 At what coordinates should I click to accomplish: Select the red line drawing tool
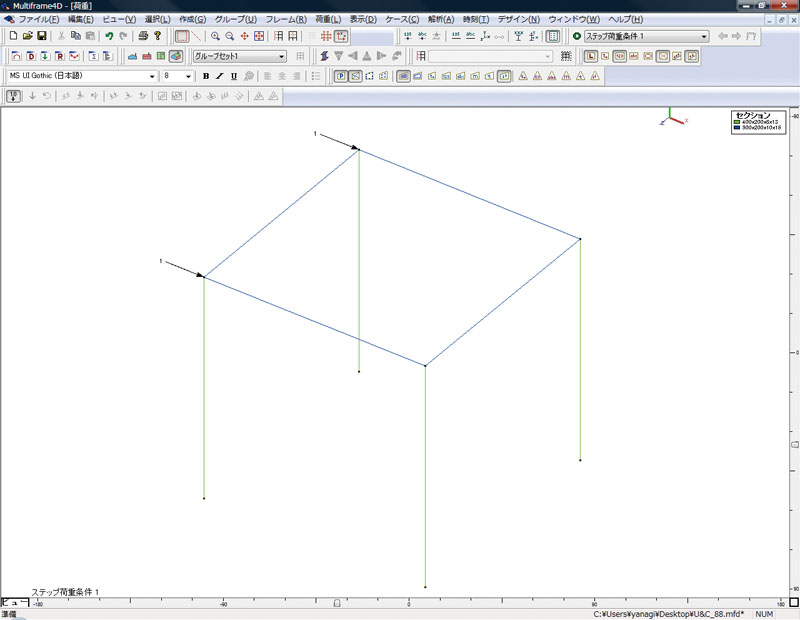[x=196, y=36]
